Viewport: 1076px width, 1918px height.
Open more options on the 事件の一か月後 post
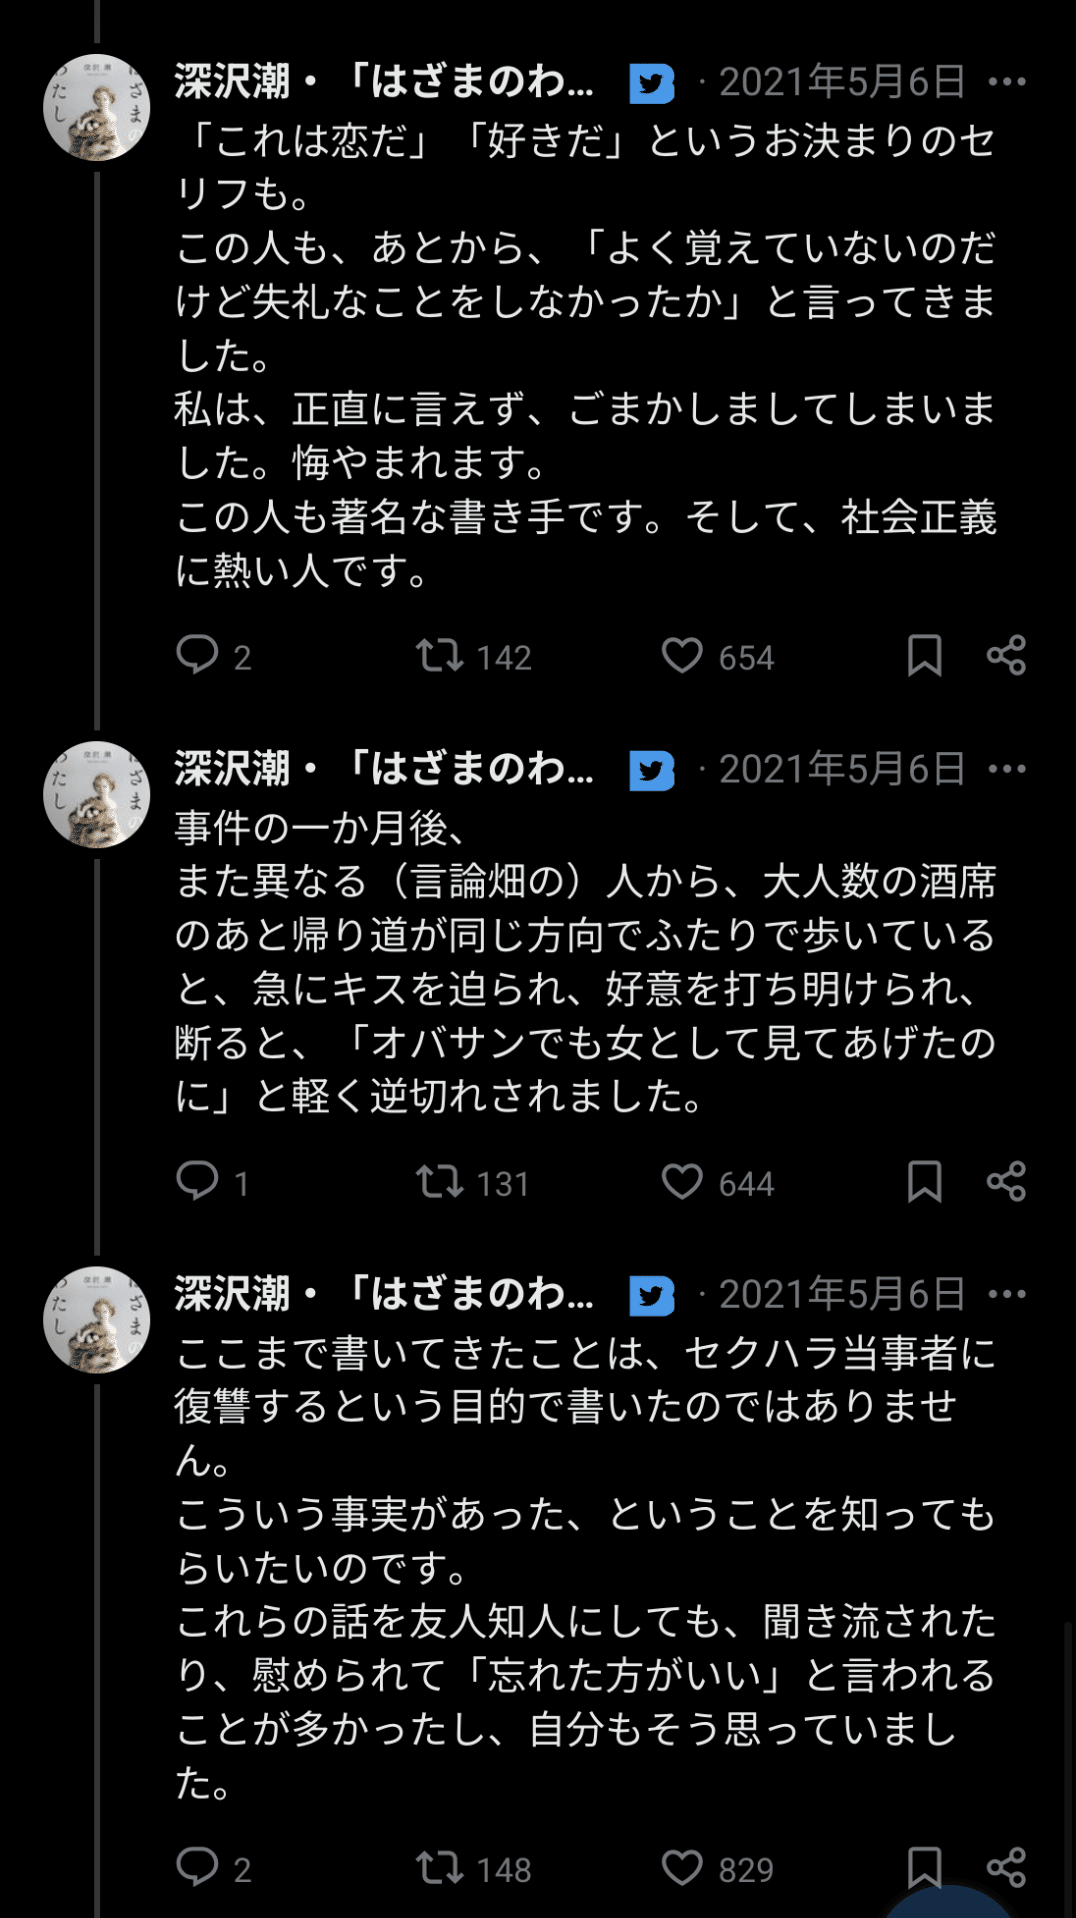(x=1007, y=769)
